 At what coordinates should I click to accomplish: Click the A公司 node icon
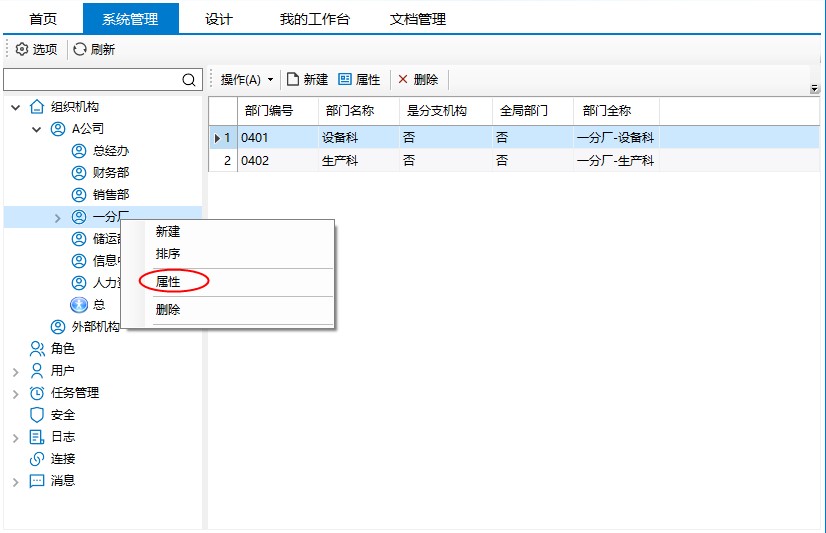click(57, 129)
